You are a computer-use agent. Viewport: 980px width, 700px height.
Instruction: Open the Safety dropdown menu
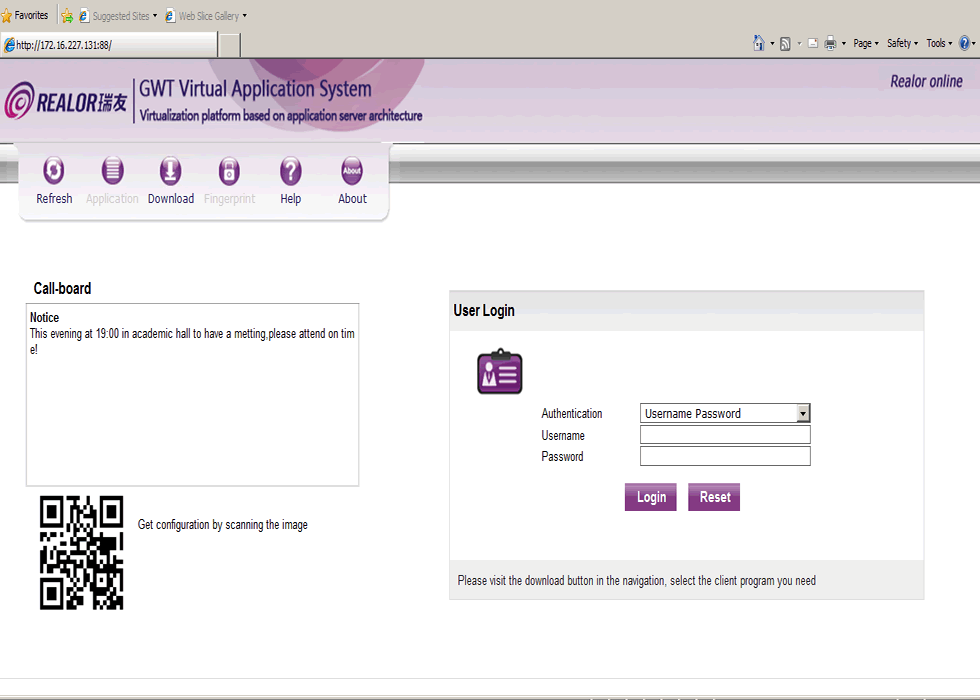902,43
